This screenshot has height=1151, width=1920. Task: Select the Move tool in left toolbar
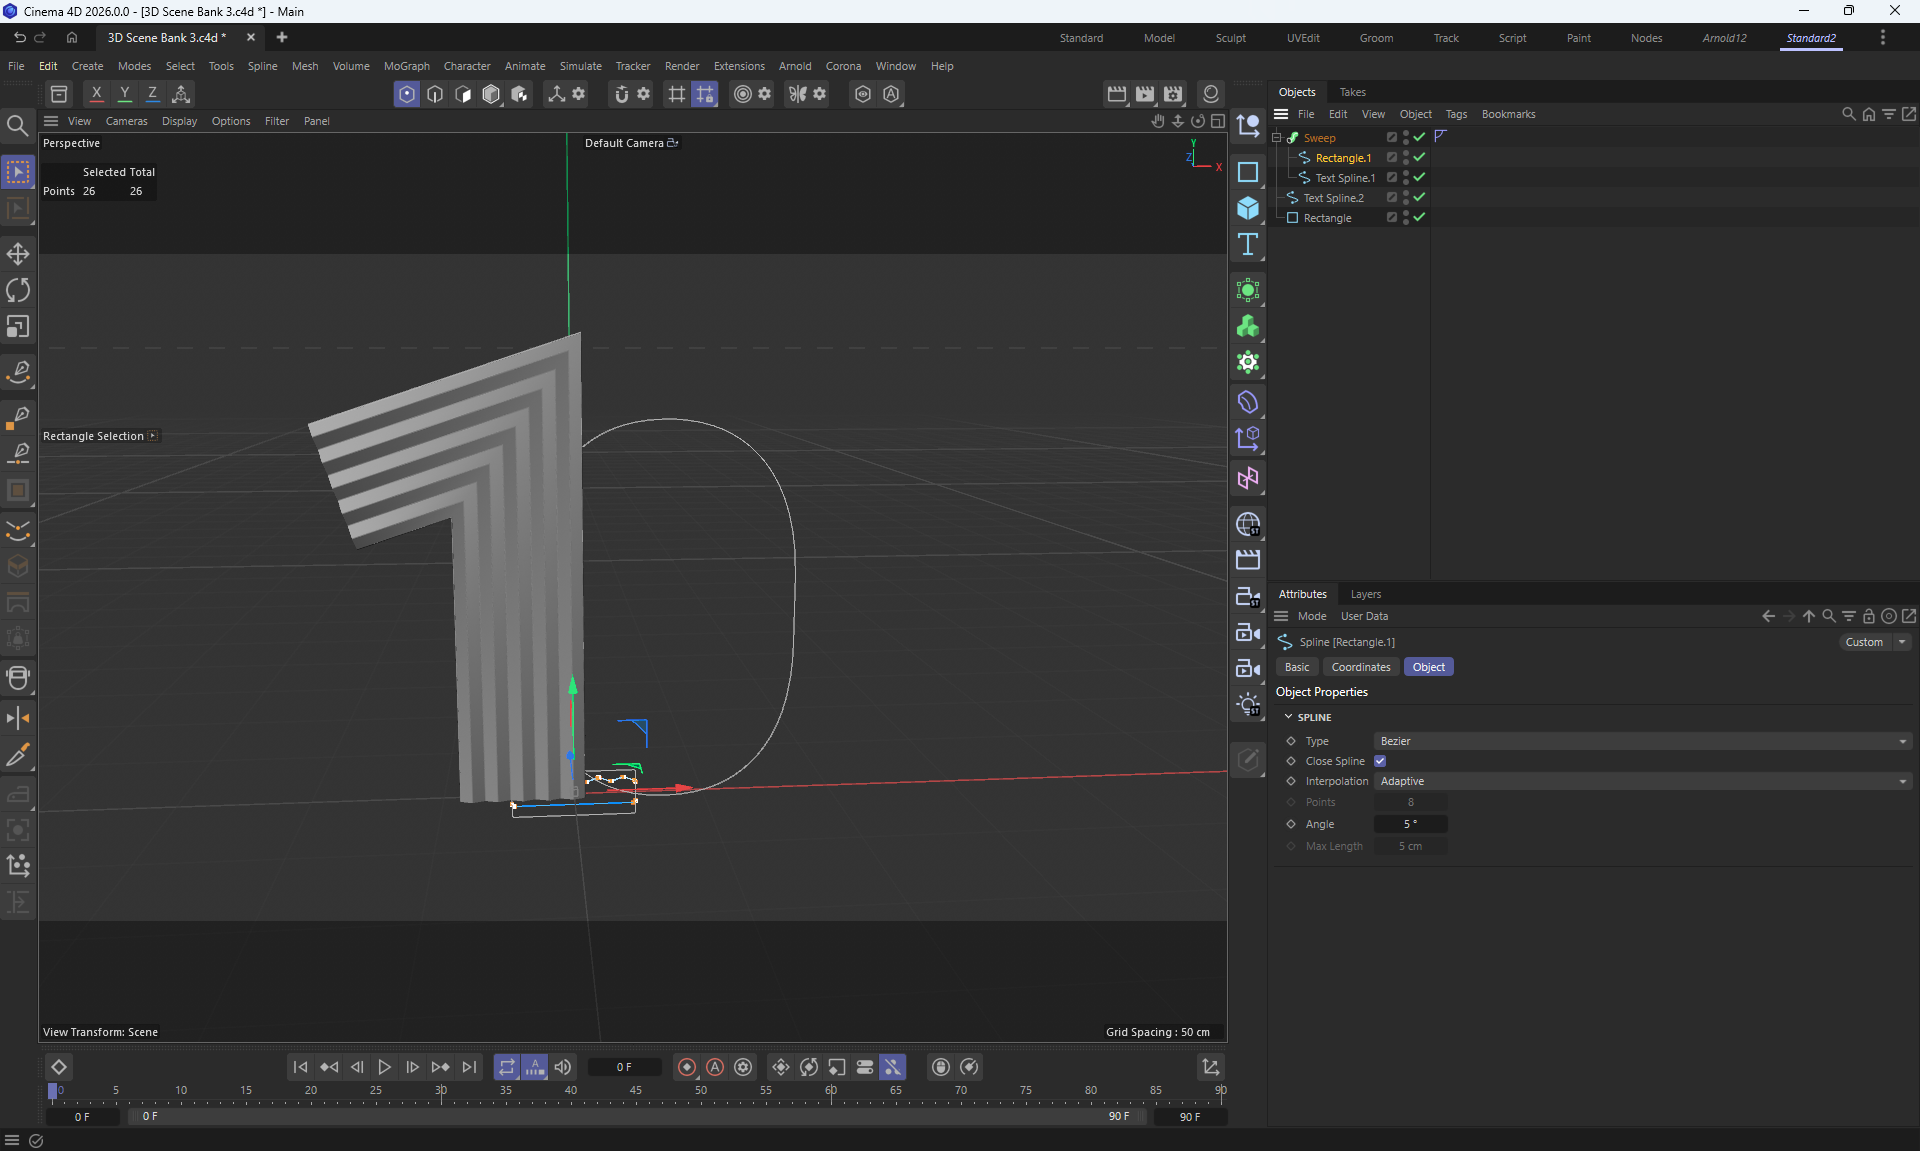tap(18, 254)
